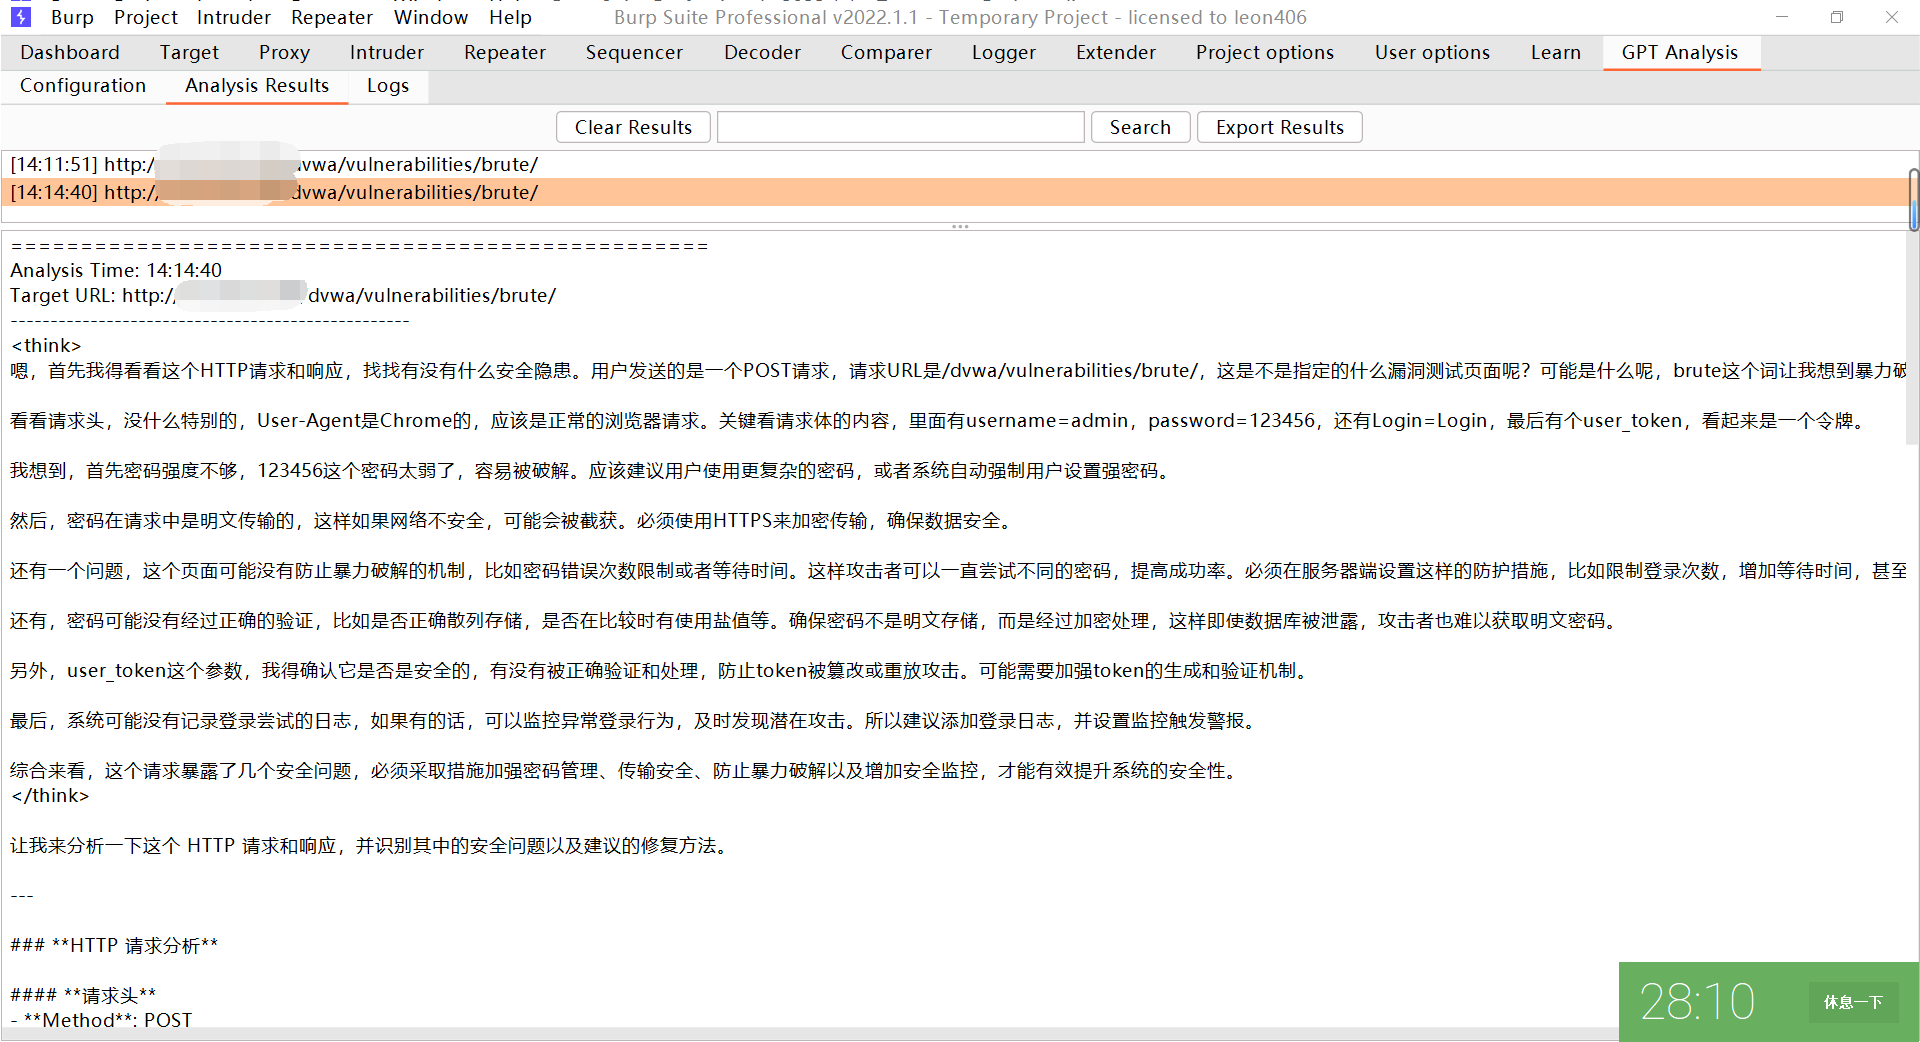Image resolution: width=1920 pixels, height=1042 pixels.
Task: Restore down the Burp Suite window
Action: tap(1837, 17)
